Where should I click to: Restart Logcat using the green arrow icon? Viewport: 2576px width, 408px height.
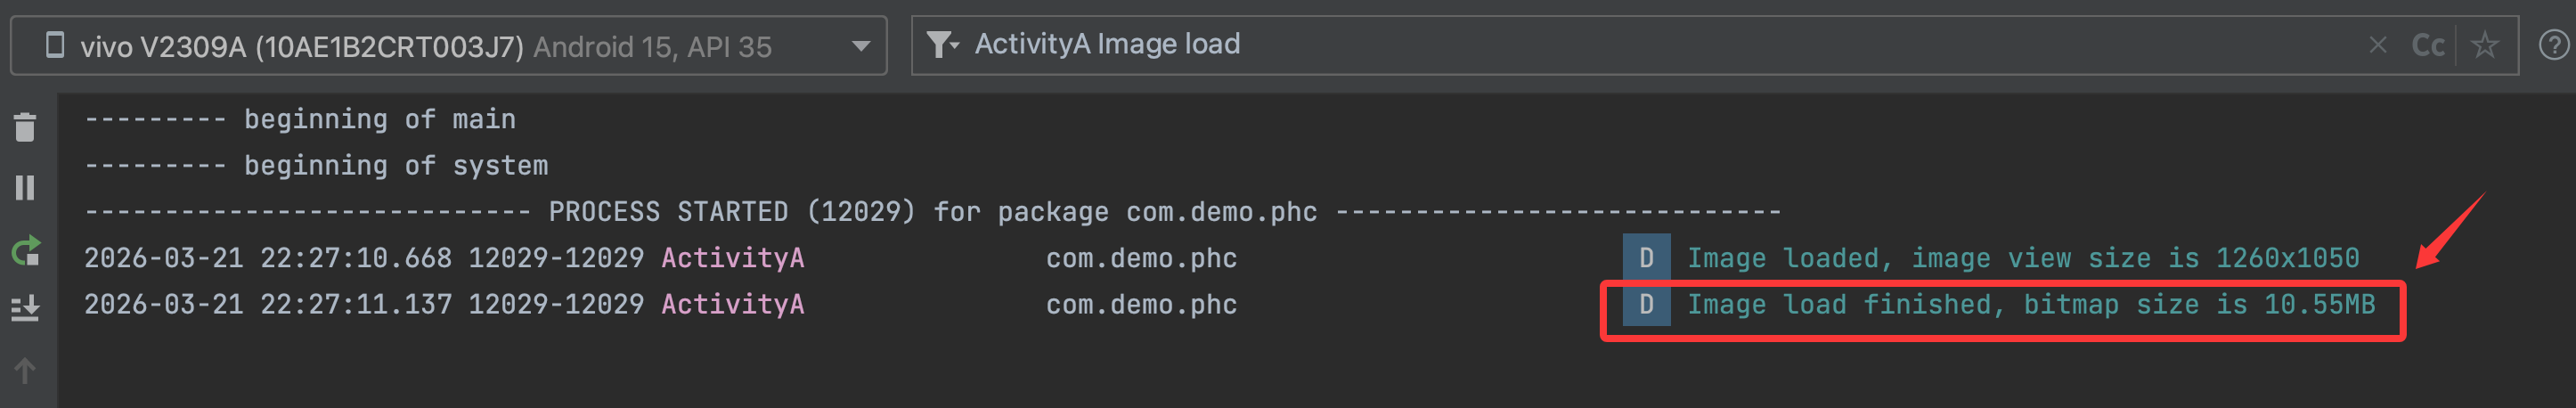click(26, 250)
